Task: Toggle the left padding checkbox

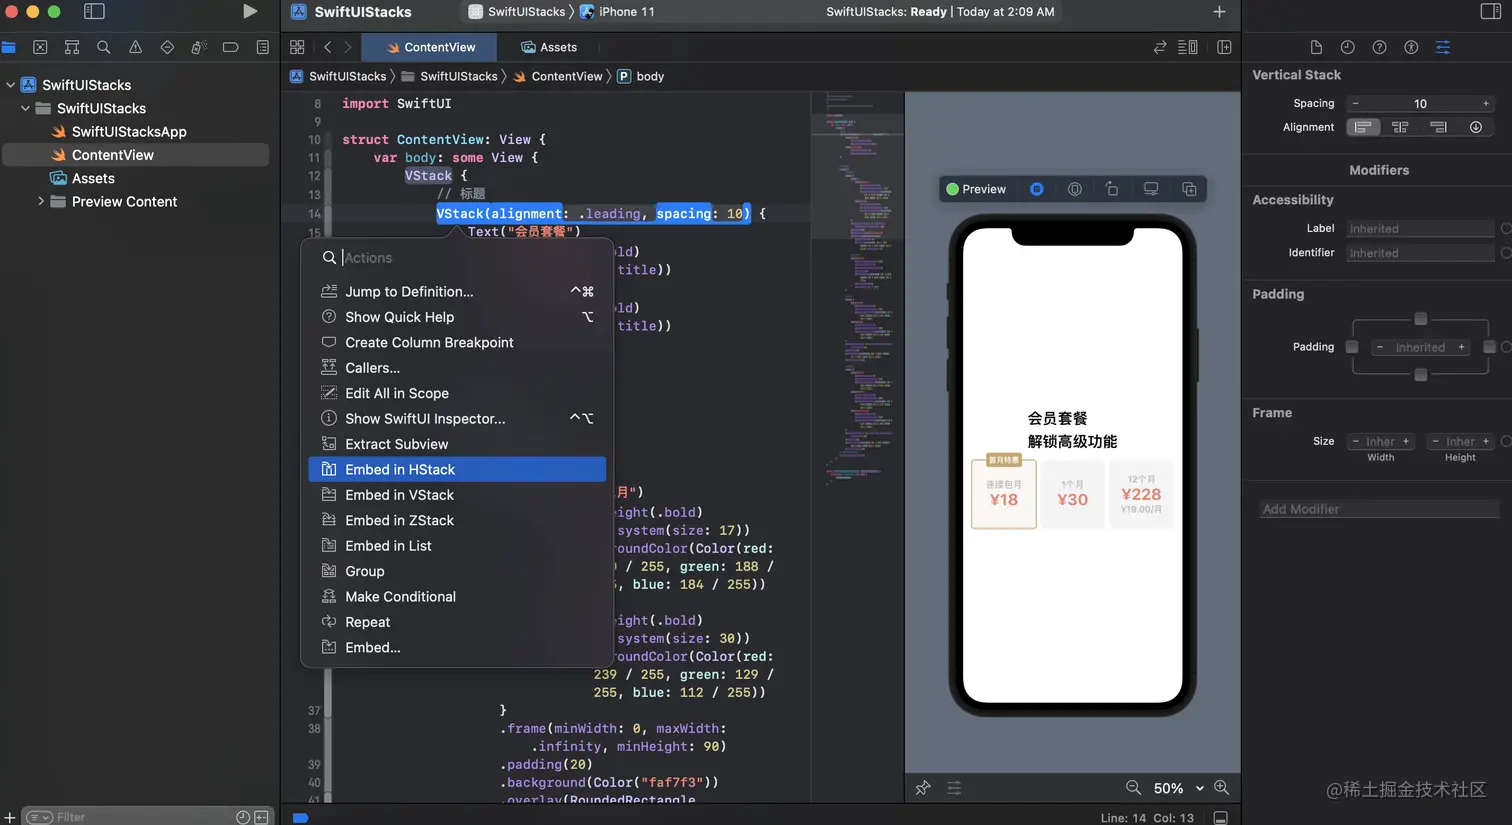Action: coord(1352,347)
